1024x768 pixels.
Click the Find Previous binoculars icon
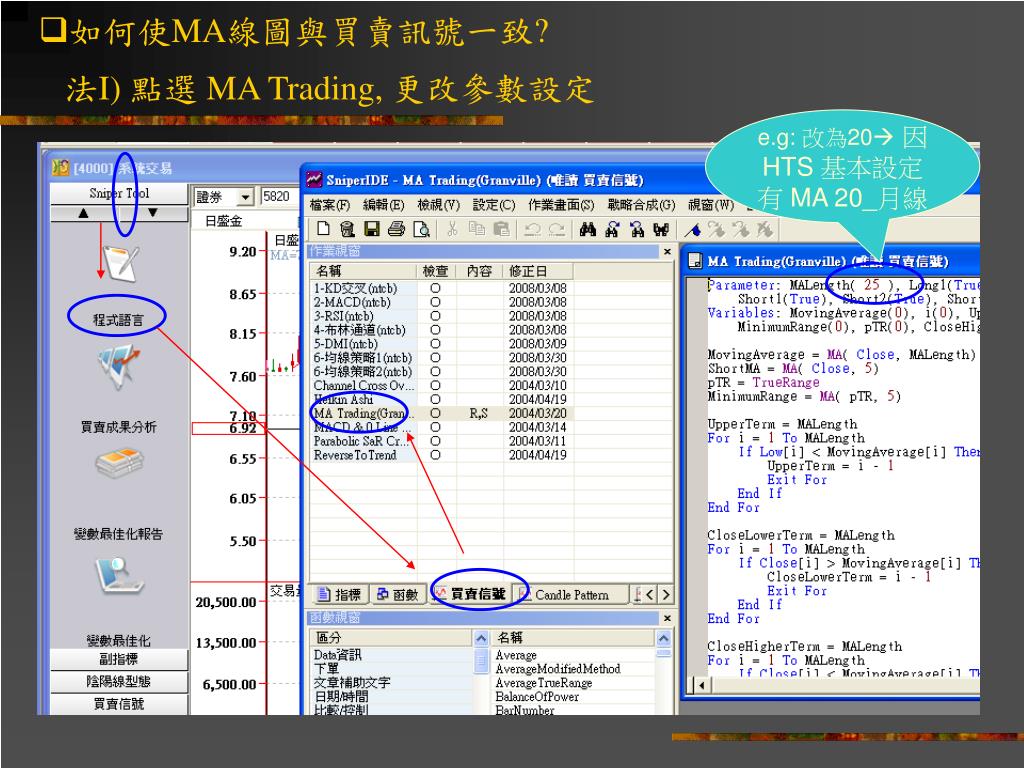click(x=637, y=229)
